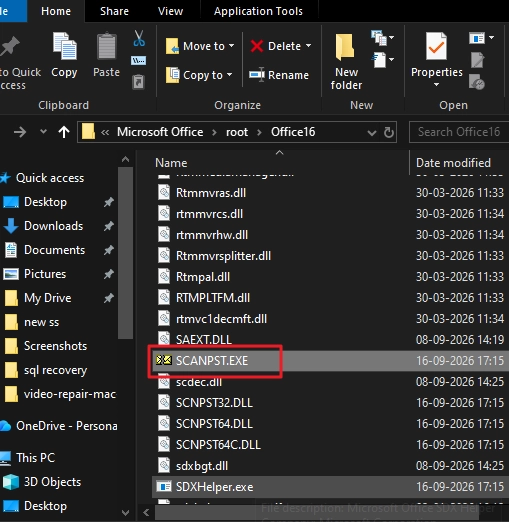Click the Cut scissors icon

click(139, 38)
